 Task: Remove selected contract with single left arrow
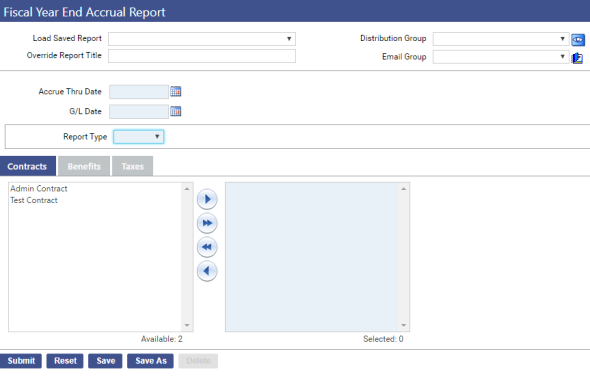(207, 271)
